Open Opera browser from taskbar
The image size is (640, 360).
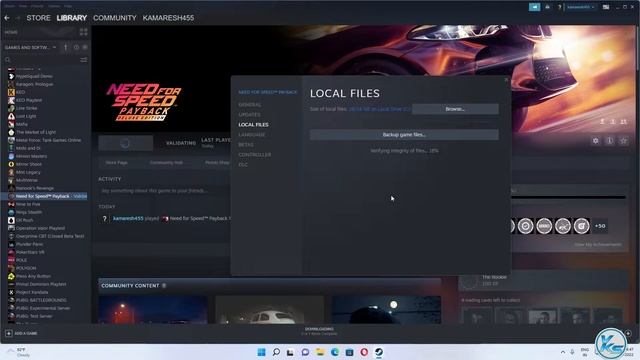364,352
